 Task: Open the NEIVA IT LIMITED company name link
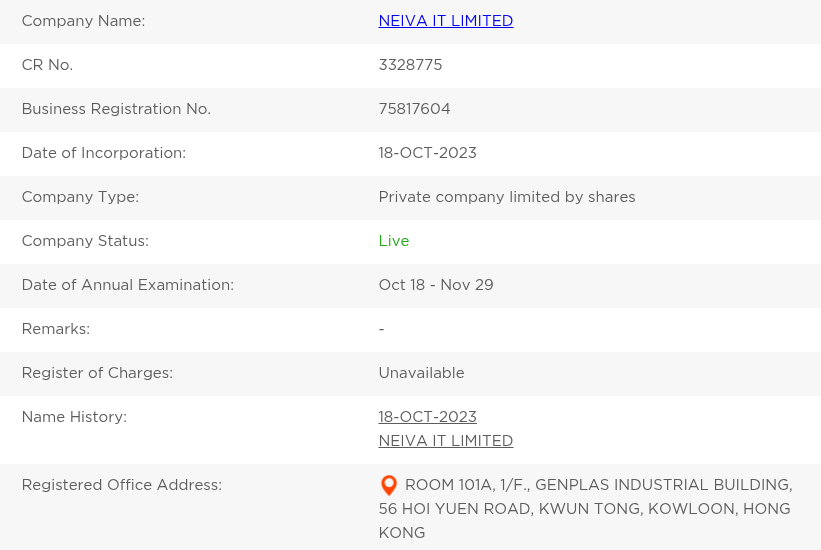click(x=445, y=21)
